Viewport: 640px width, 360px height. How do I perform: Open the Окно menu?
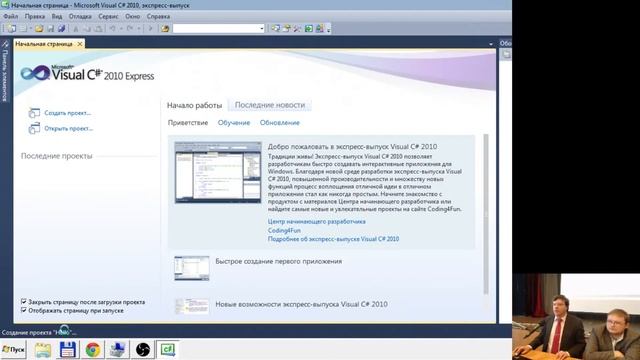132,16
